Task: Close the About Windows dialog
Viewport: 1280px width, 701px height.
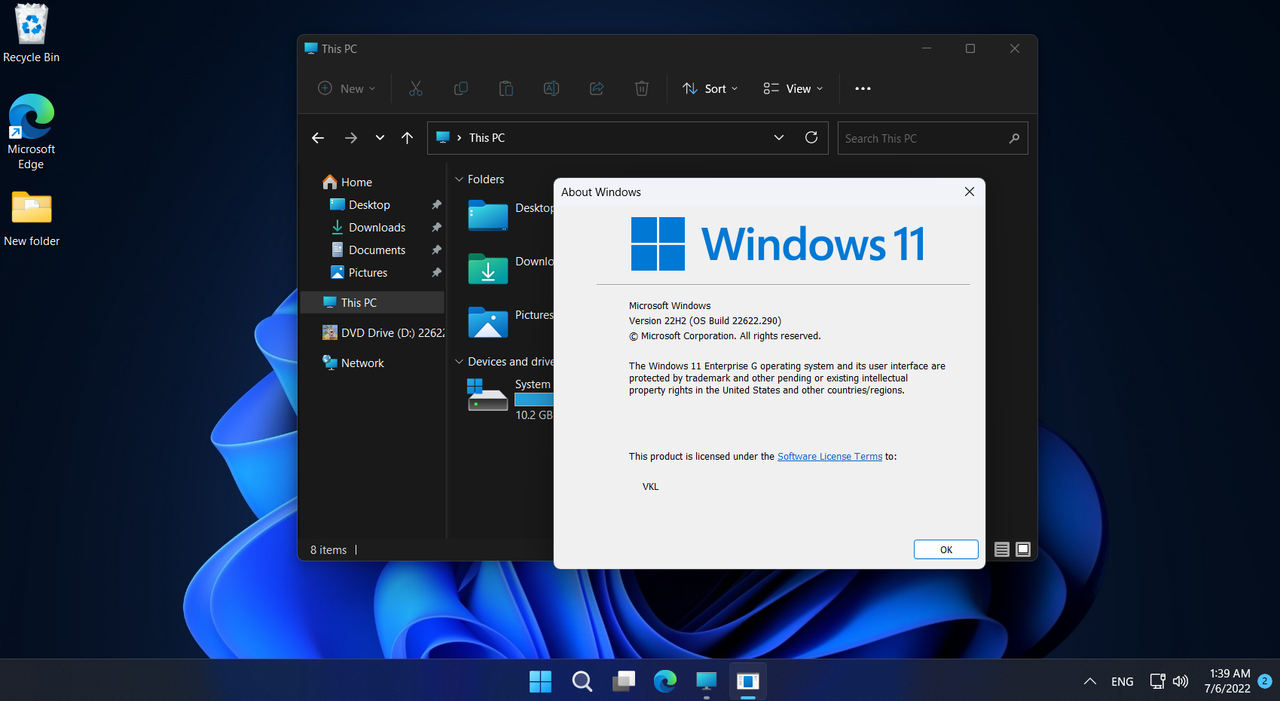Action: pyautogui.click(x=969, y=192)
